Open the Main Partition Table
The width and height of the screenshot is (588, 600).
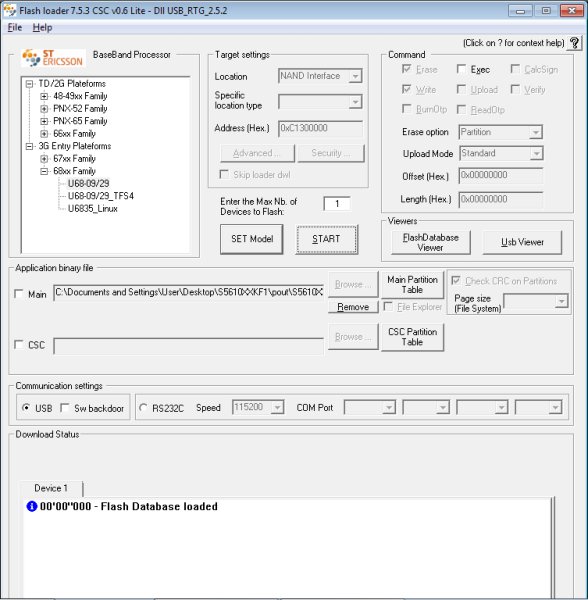[x=412, y=285]
